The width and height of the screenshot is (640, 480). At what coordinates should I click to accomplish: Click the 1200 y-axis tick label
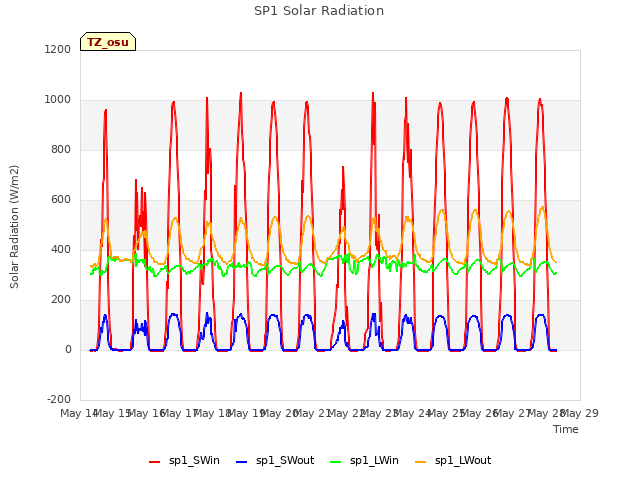point(58,49)
